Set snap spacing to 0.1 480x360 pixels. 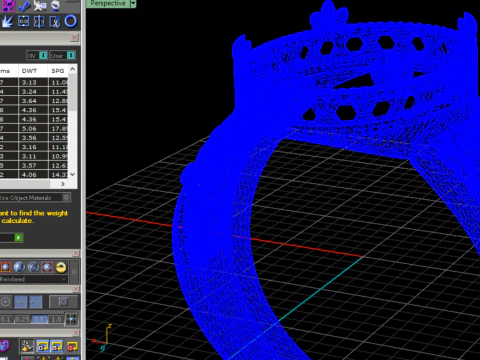[6, 319]
